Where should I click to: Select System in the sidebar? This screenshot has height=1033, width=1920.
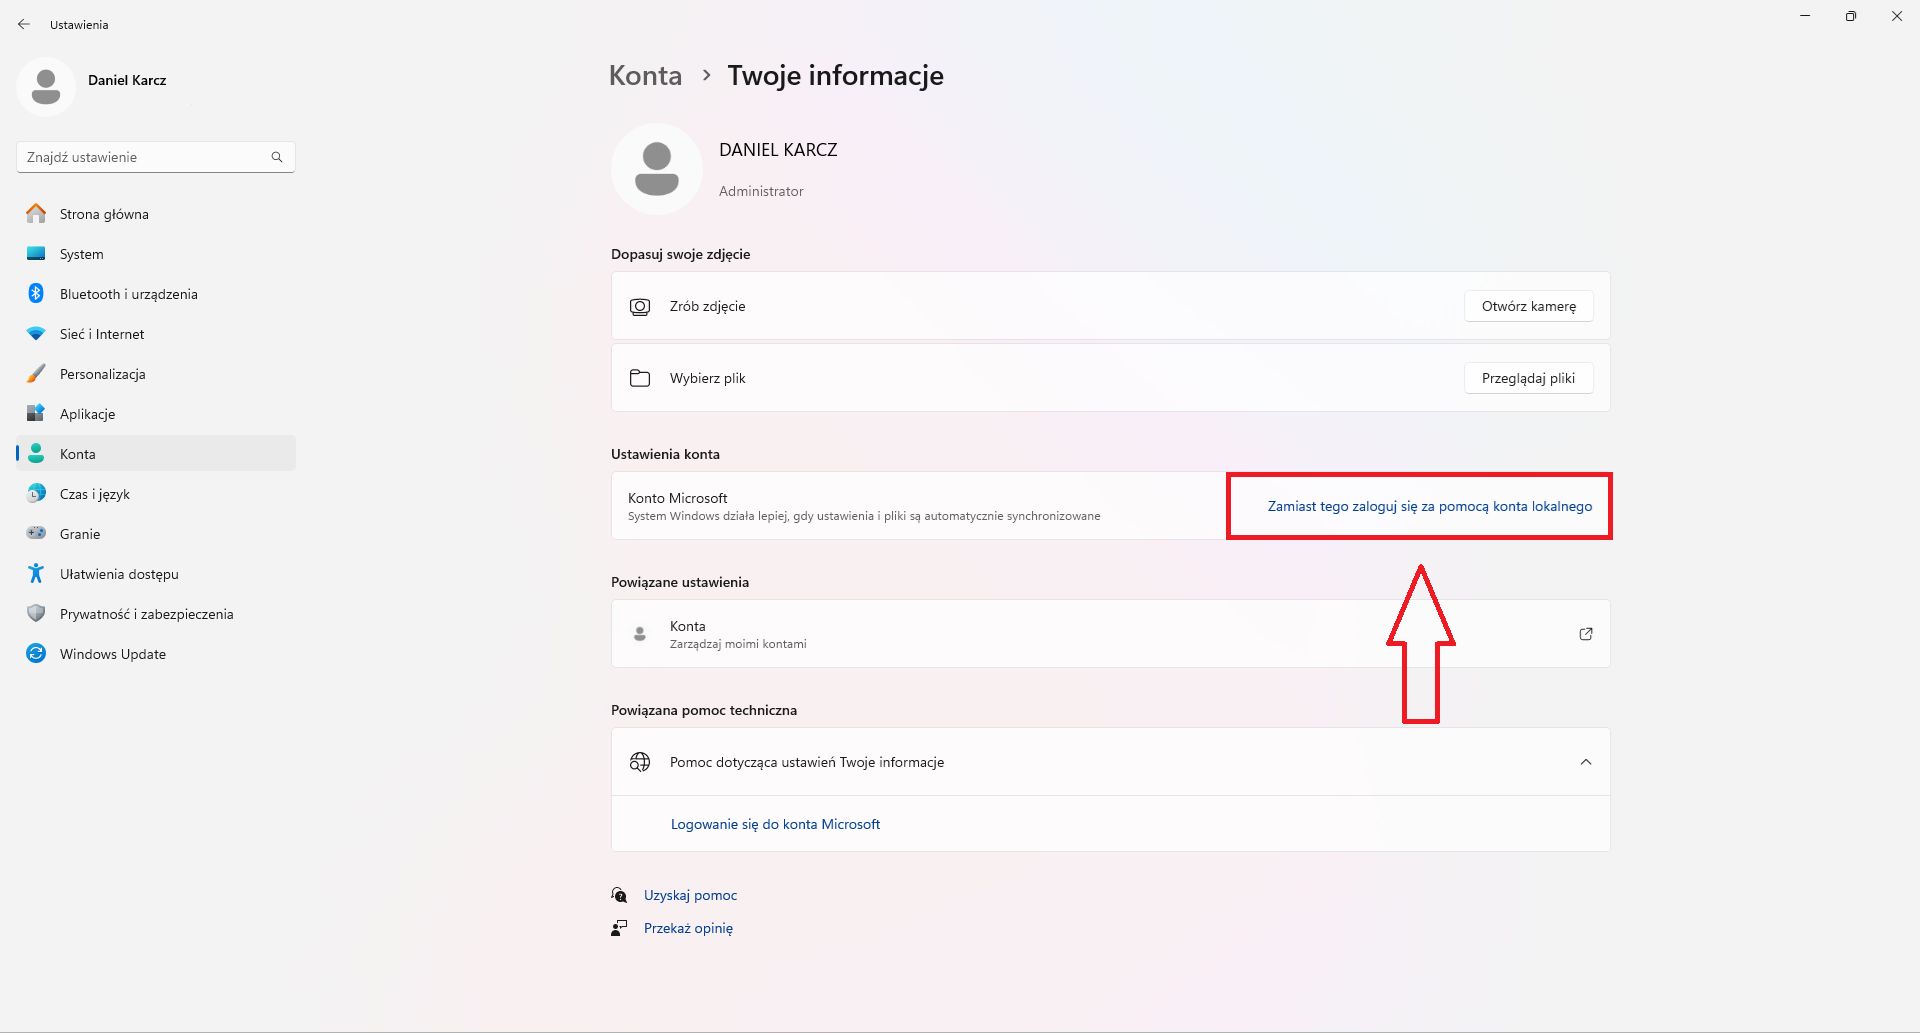(35, 254)
